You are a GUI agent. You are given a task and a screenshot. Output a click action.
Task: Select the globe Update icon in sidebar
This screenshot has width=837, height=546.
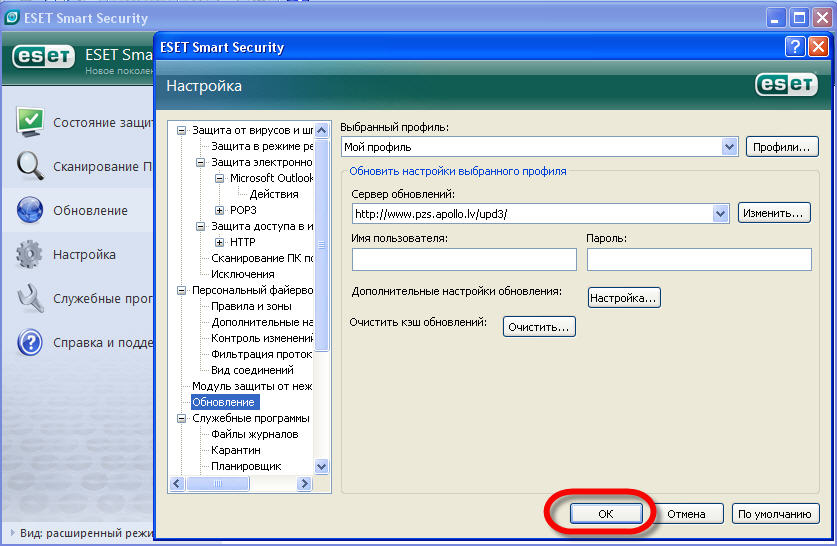pyautogui.click(x=30, y=210)
